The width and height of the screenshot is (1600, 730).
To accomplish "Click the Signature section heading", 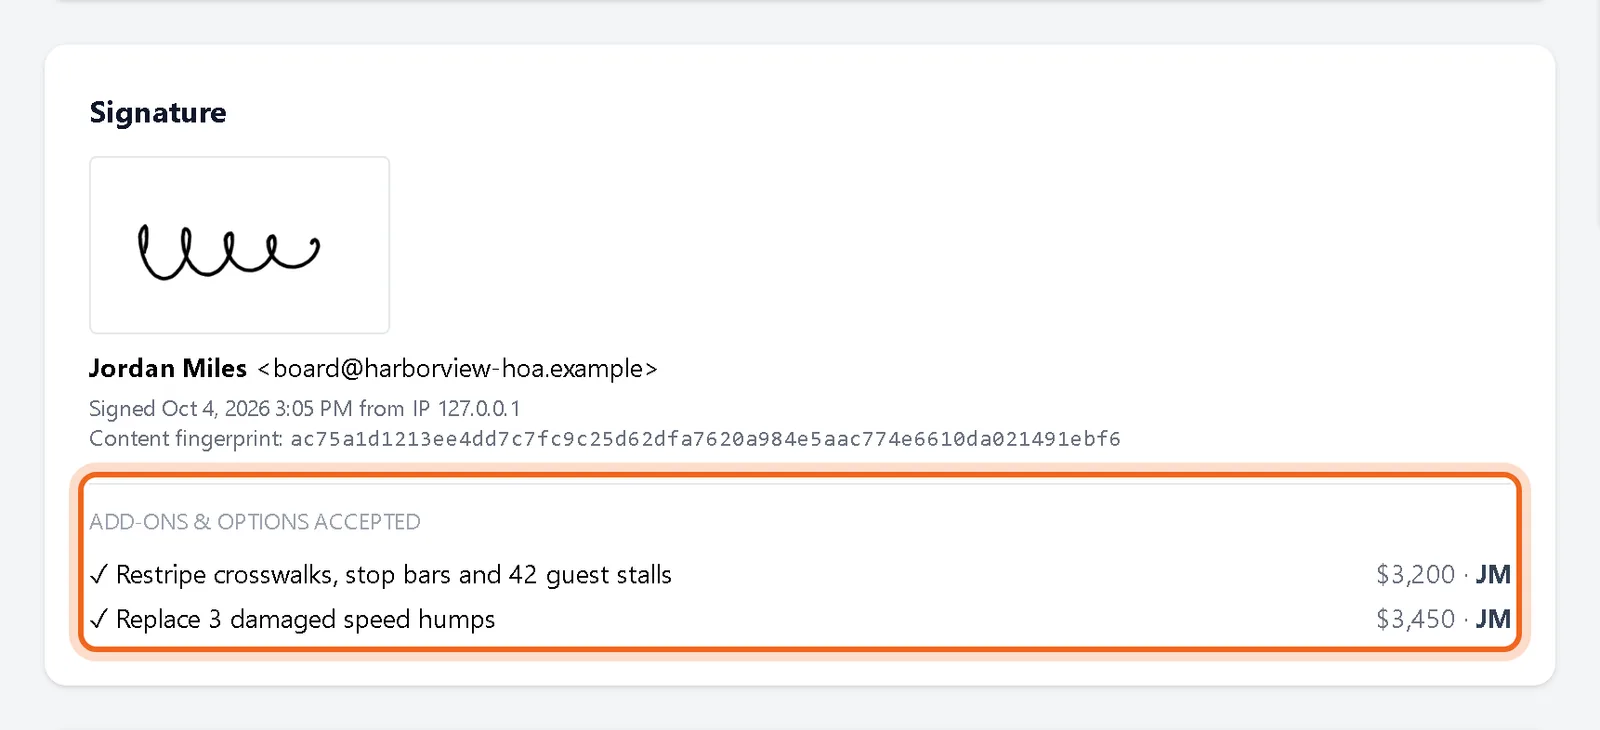I will pyautogui.click(x=158, y=112).
